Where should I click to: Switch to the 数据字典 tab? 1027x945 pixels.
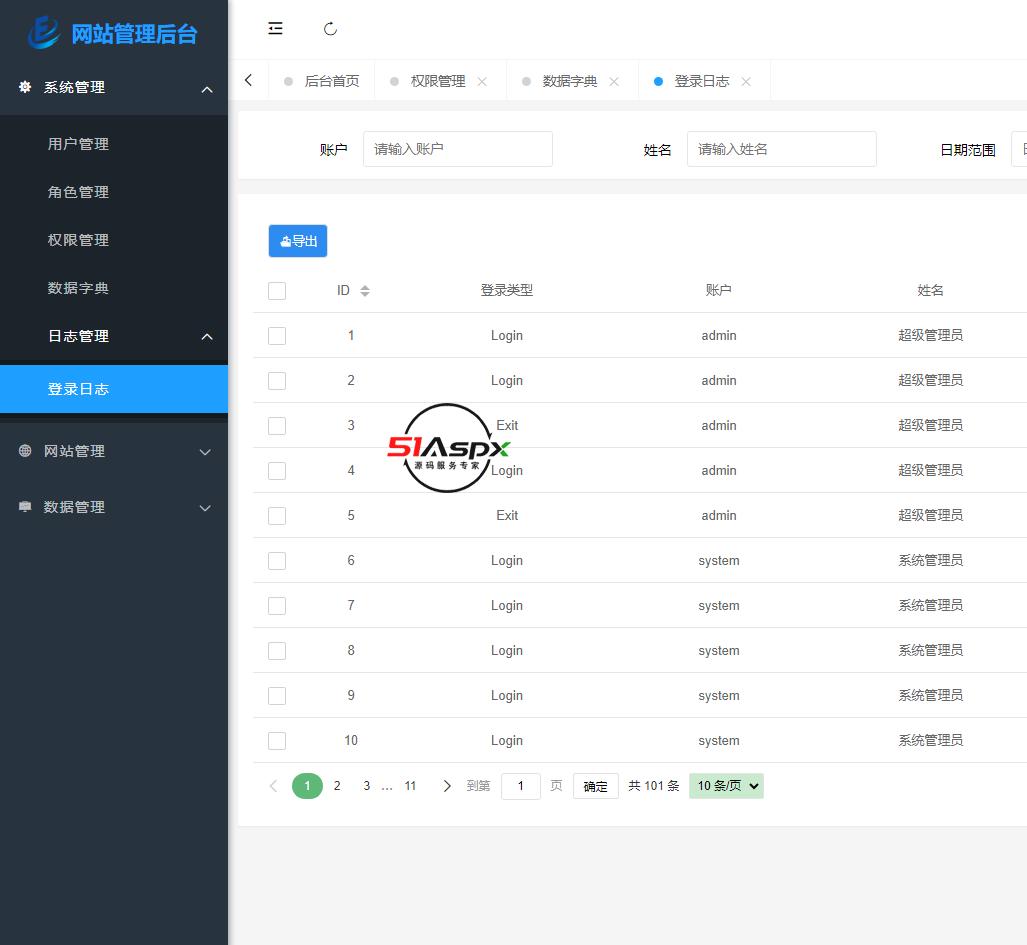(569, 81)
